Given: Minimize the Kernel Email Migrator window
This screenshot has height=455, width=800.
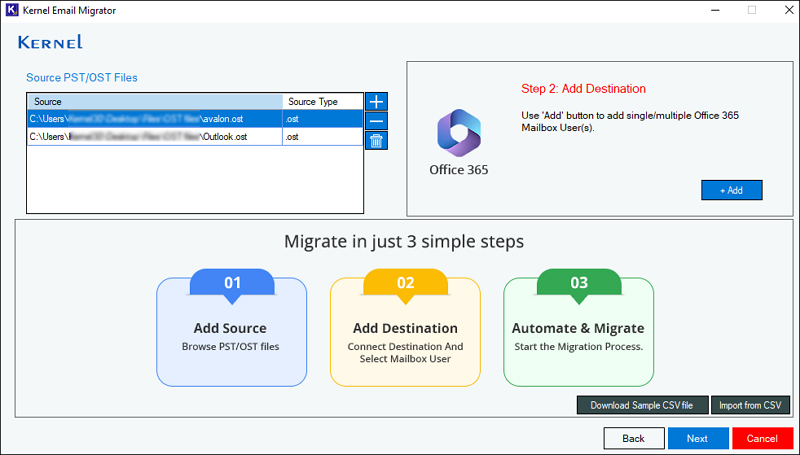Looking at the screenshot, I should (x=715, y=10).
